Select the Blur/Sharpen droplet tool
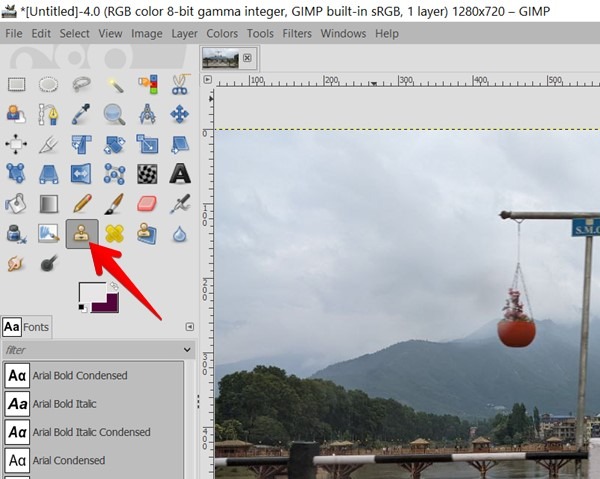 (x=179, y=234)
